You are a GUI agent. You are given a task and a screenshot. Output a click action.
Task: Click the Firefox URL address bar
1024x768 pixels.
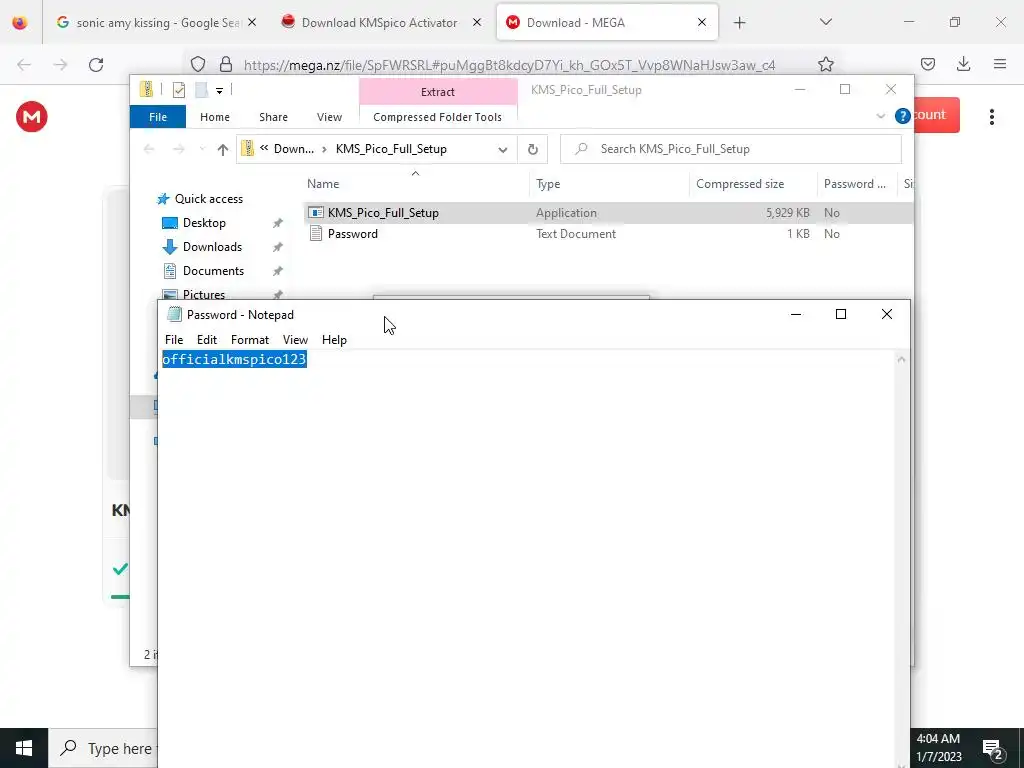point(509,65)
